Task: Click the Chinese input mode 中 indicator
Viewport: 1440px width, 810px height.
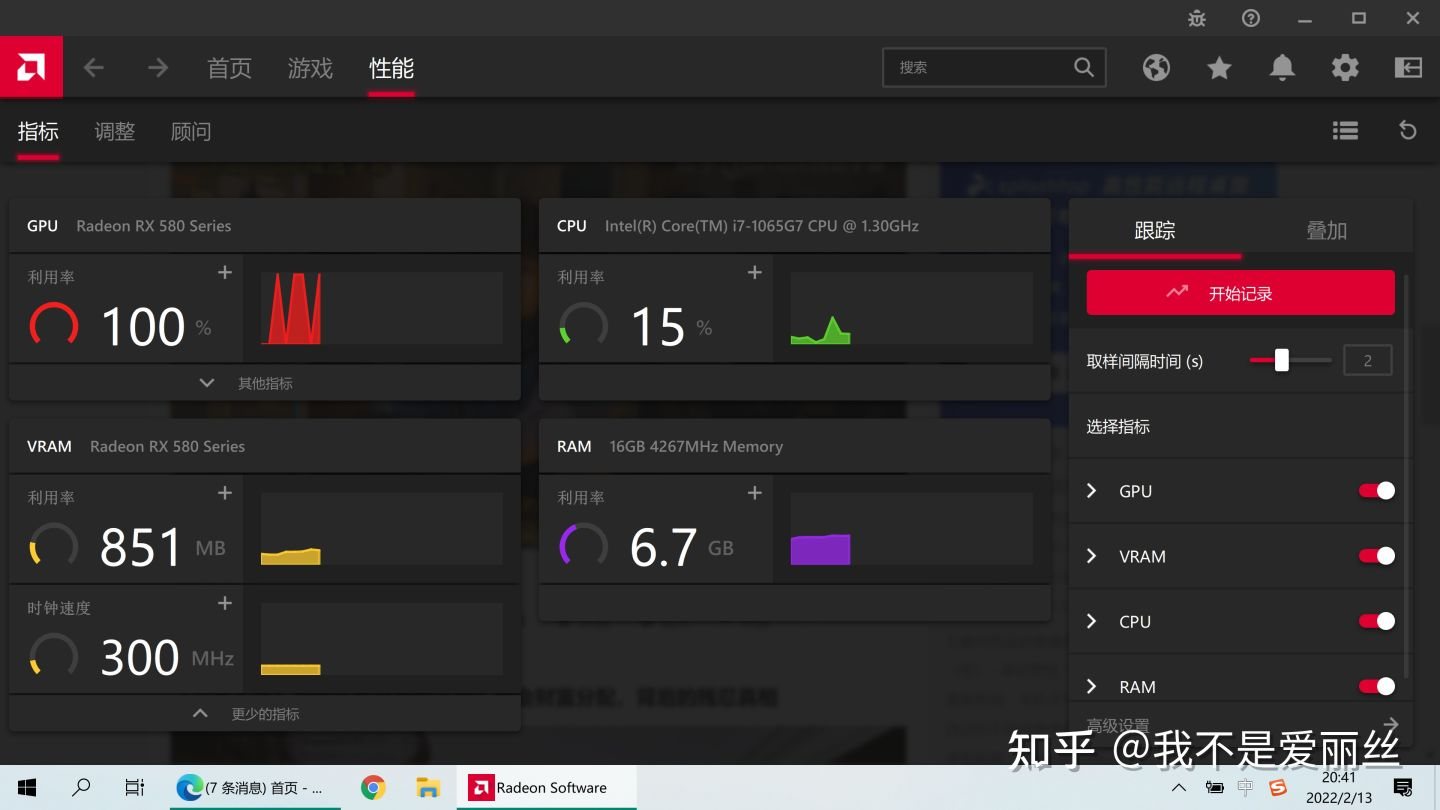Action: coord(1246,788)
